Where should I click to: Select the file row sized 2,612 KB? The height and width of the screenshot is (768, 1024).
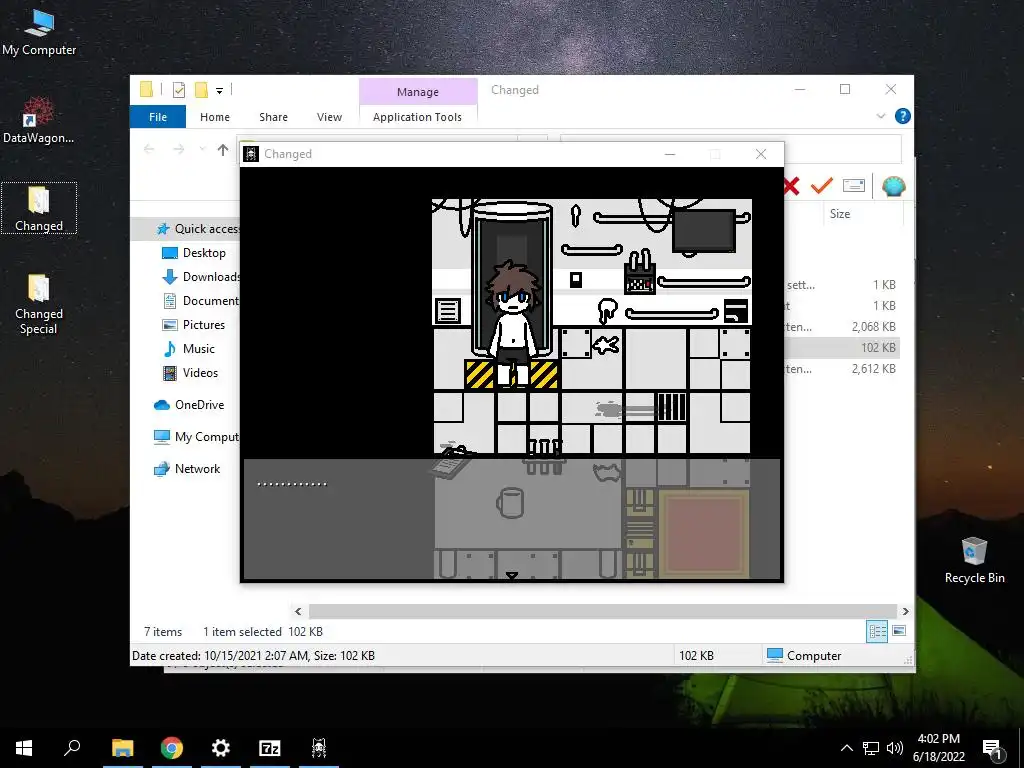[842, 369]
